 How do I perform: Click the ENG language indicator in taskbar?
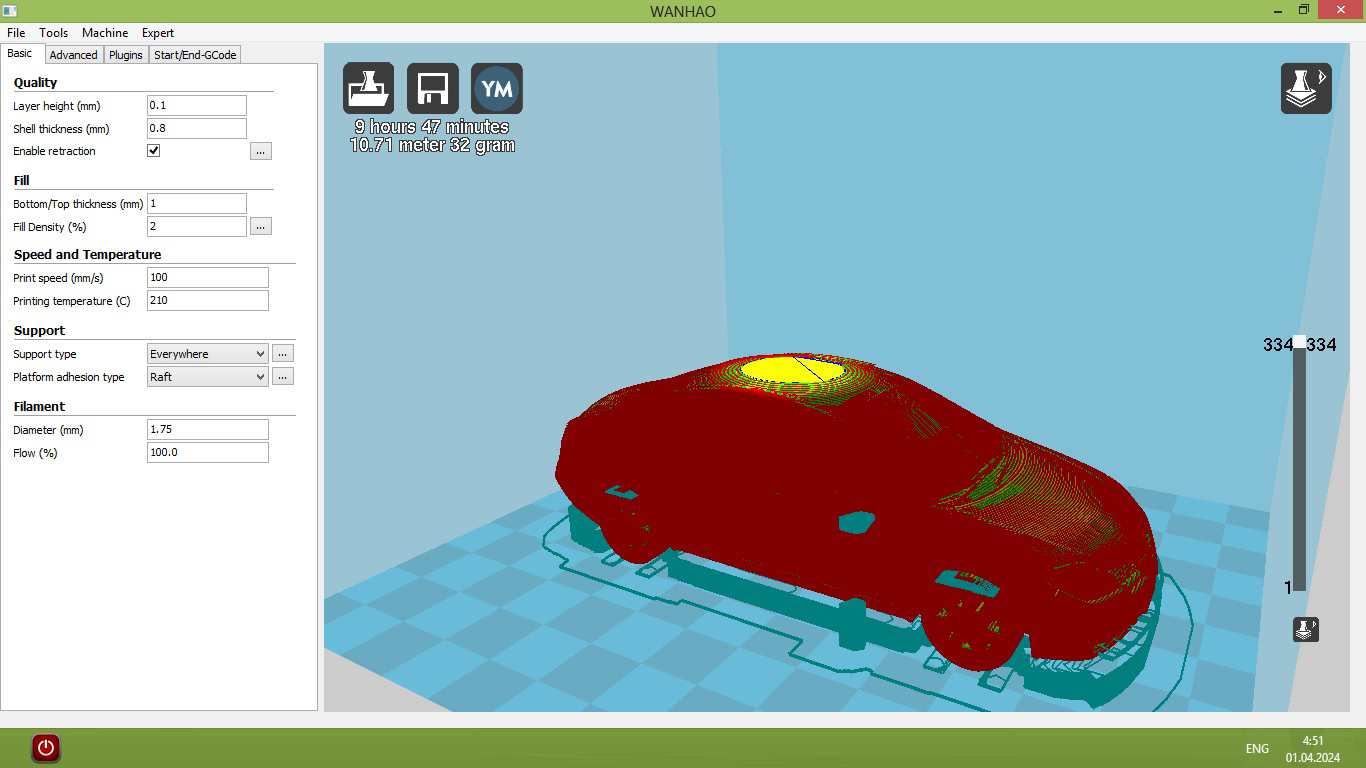click(x=1257, y=748)
